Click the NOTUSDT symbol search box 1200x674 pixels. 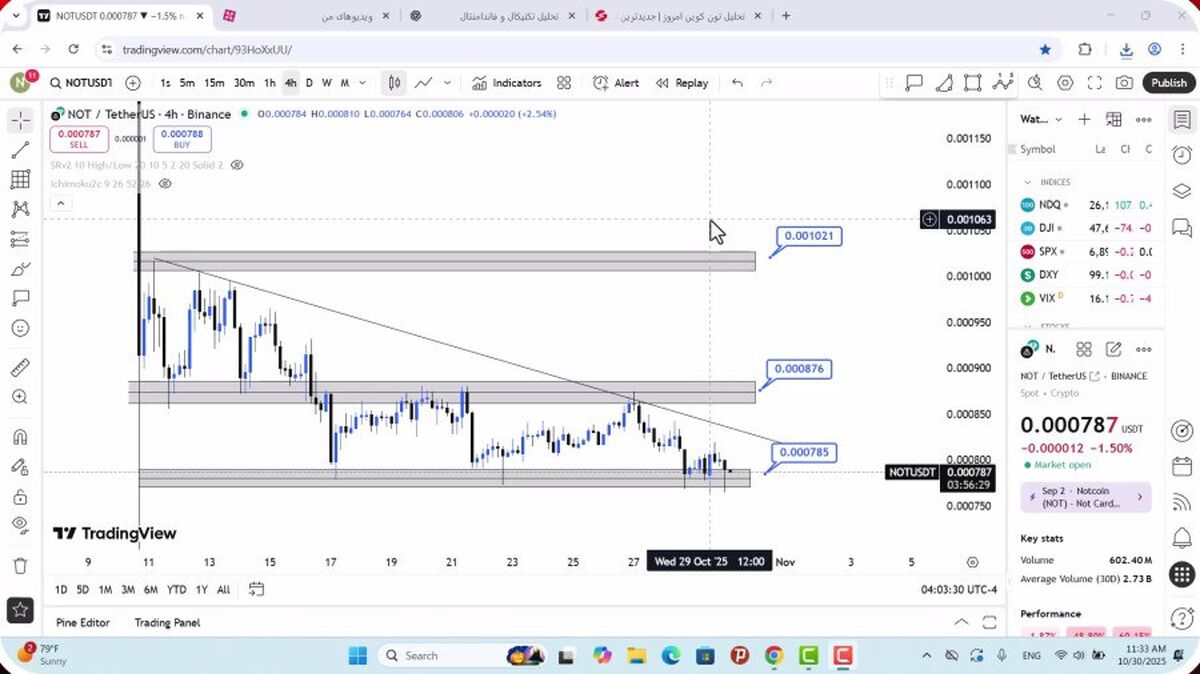82,83
